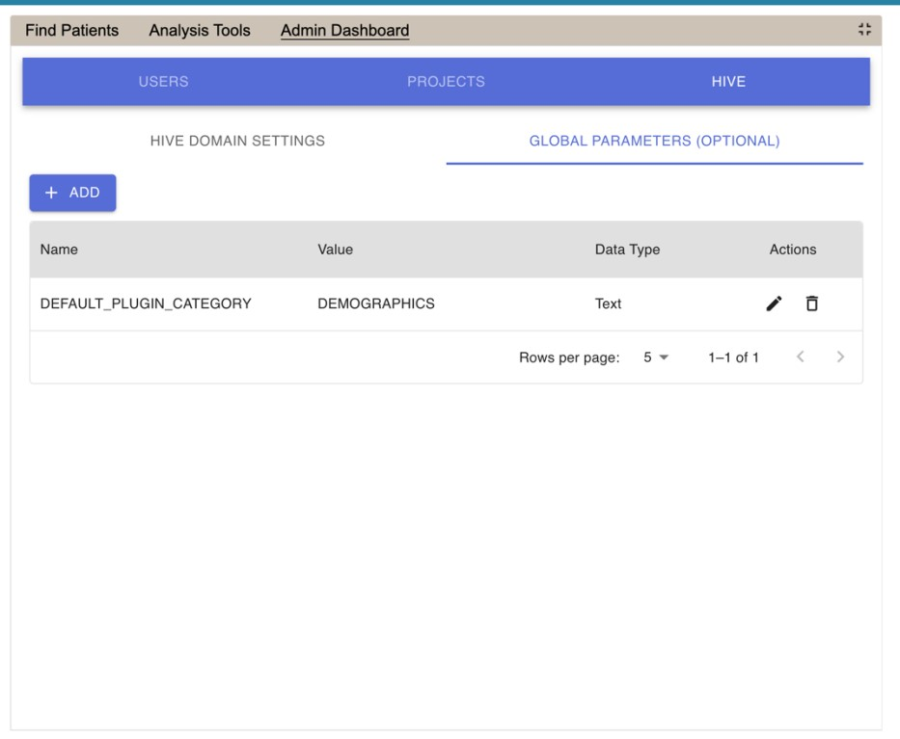900x739 pixels.
Task: Delete the DEFAULT_PLUGIN_CATEGORY parameter with trash icon
Action: (x=812, y=303)
